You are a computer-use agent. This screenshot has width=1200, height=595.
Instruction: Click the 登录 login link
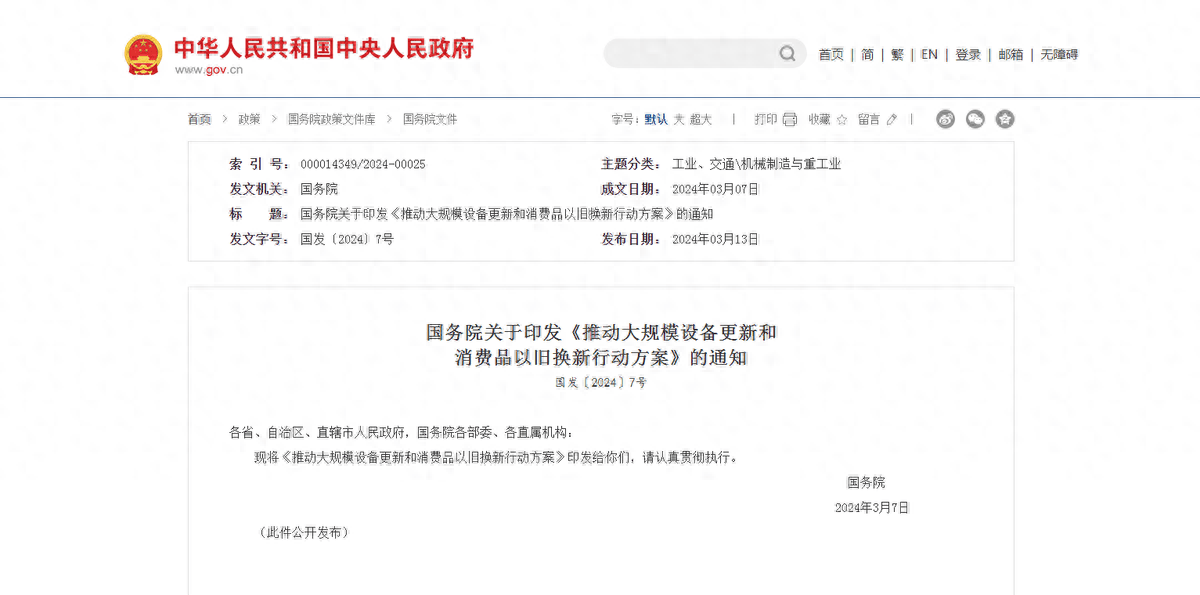tap(968, 55)
